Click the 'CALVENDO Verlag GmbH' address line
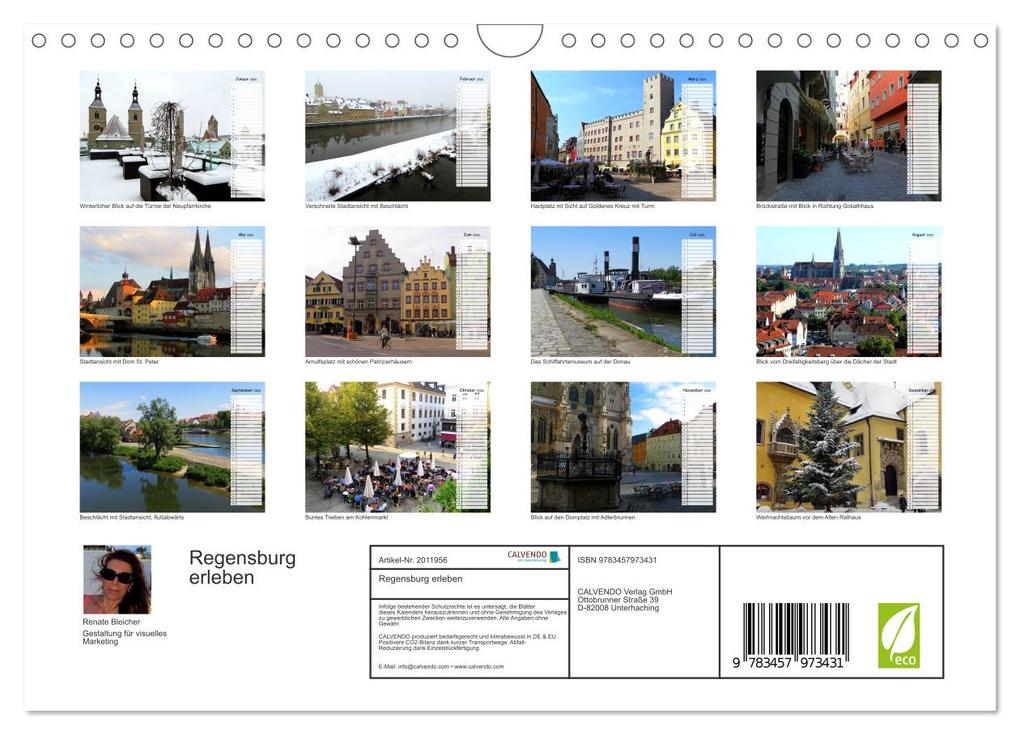This screenshot has width=1020, height=735. [625, 592]
